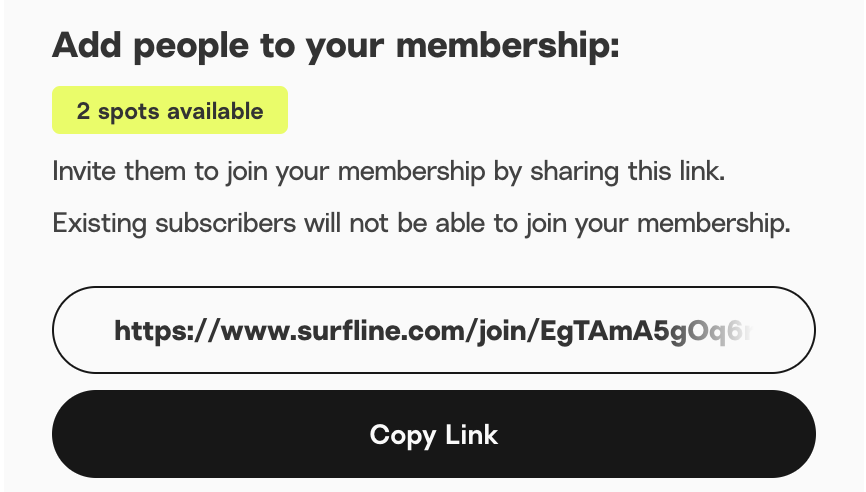Focus the surfline.com join link field
This screenshot has width=866, height=492.
coord(434,330)
